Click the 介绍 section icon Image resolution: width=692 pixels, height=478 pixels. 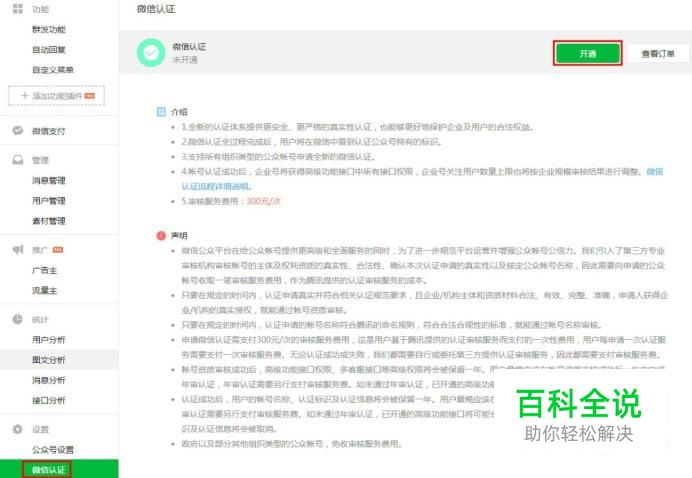161,112
